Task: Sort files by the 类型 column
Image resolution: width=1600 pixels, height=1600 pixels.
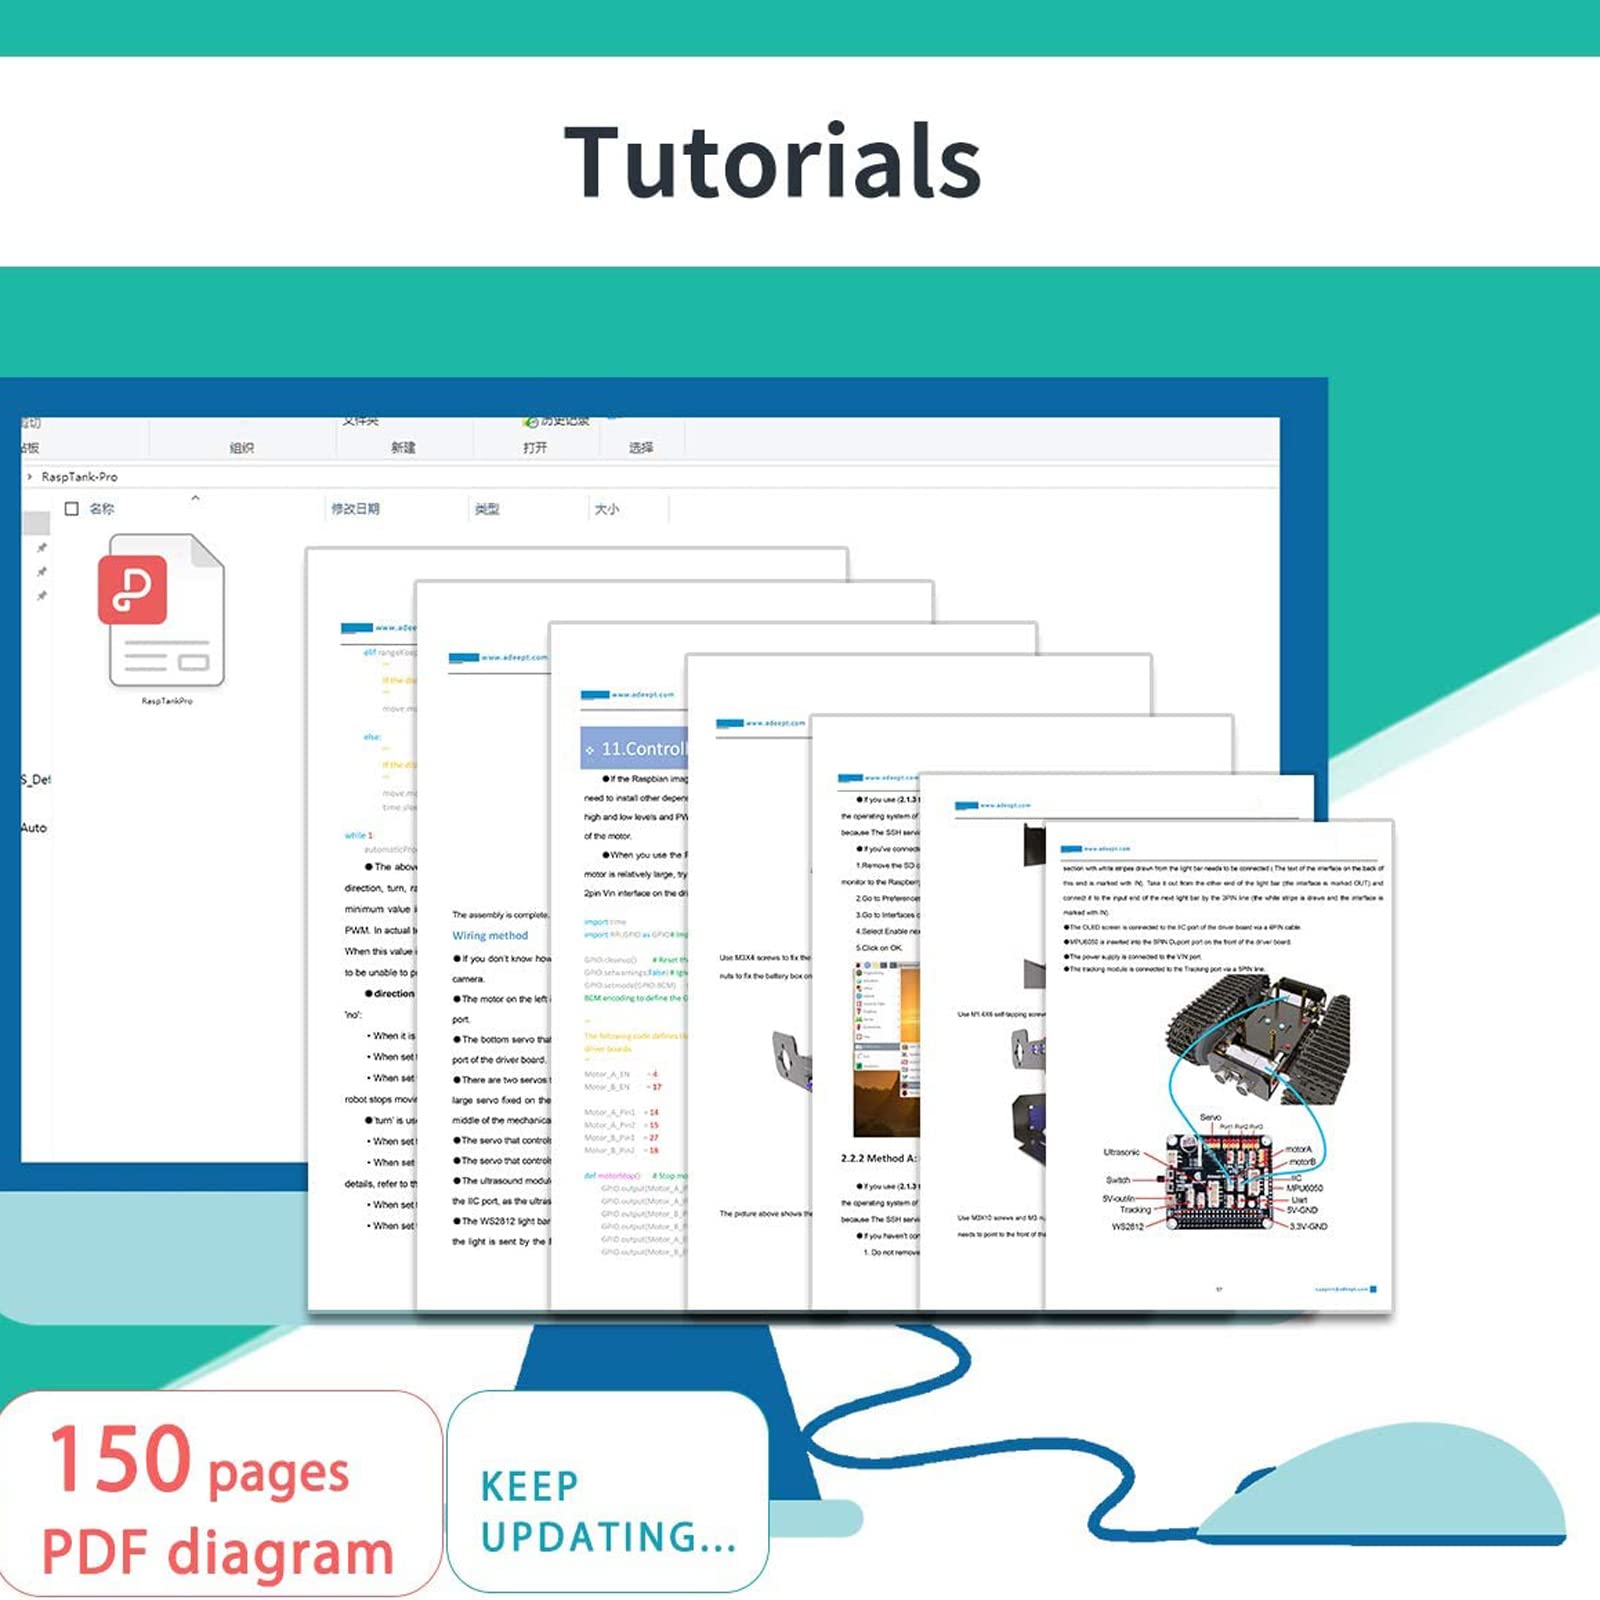Action: coord(487,509)
